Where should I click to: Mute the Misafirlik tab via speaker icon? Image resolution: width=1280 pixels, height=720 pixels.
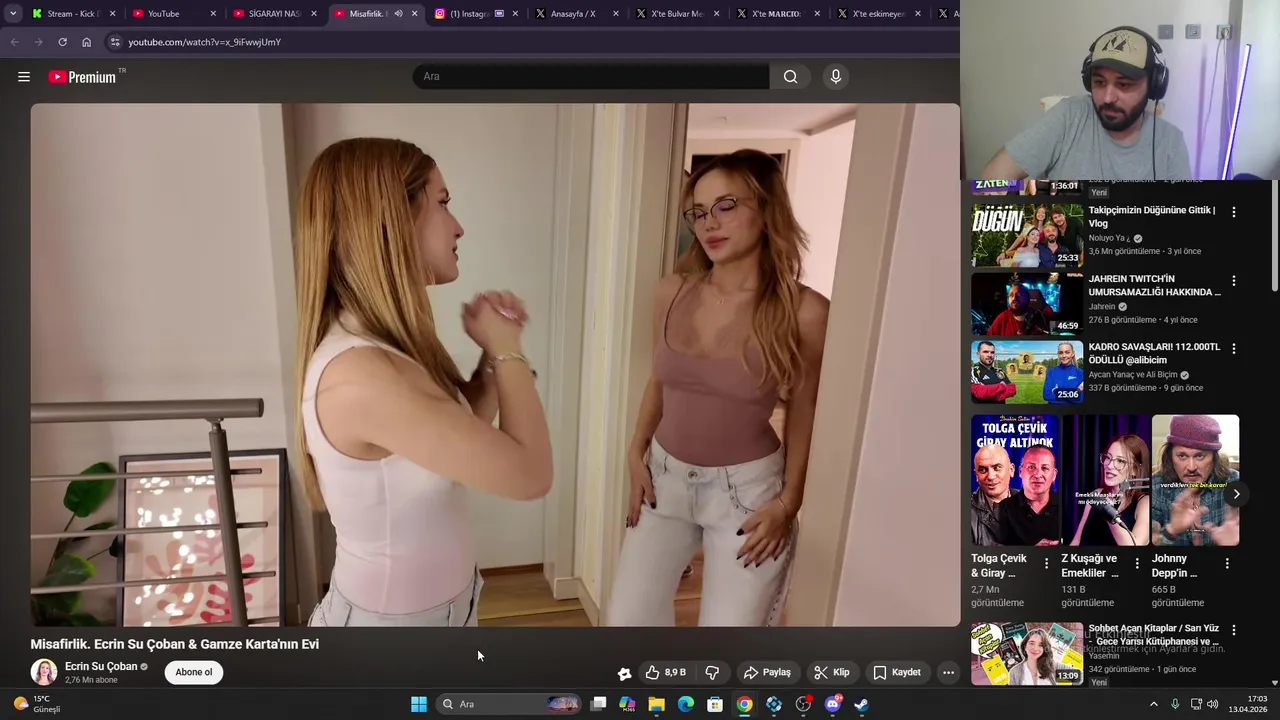pos(398,14)
